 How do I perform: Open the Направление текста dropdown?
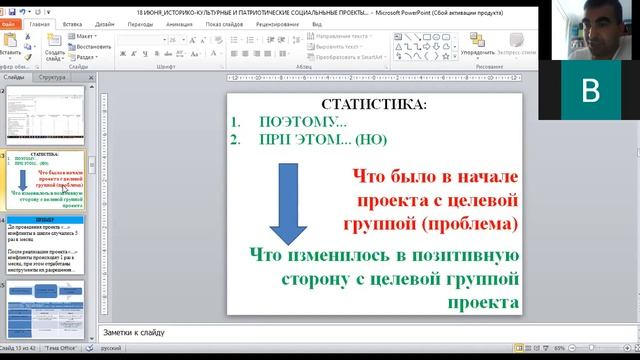[x=340, y=36]
